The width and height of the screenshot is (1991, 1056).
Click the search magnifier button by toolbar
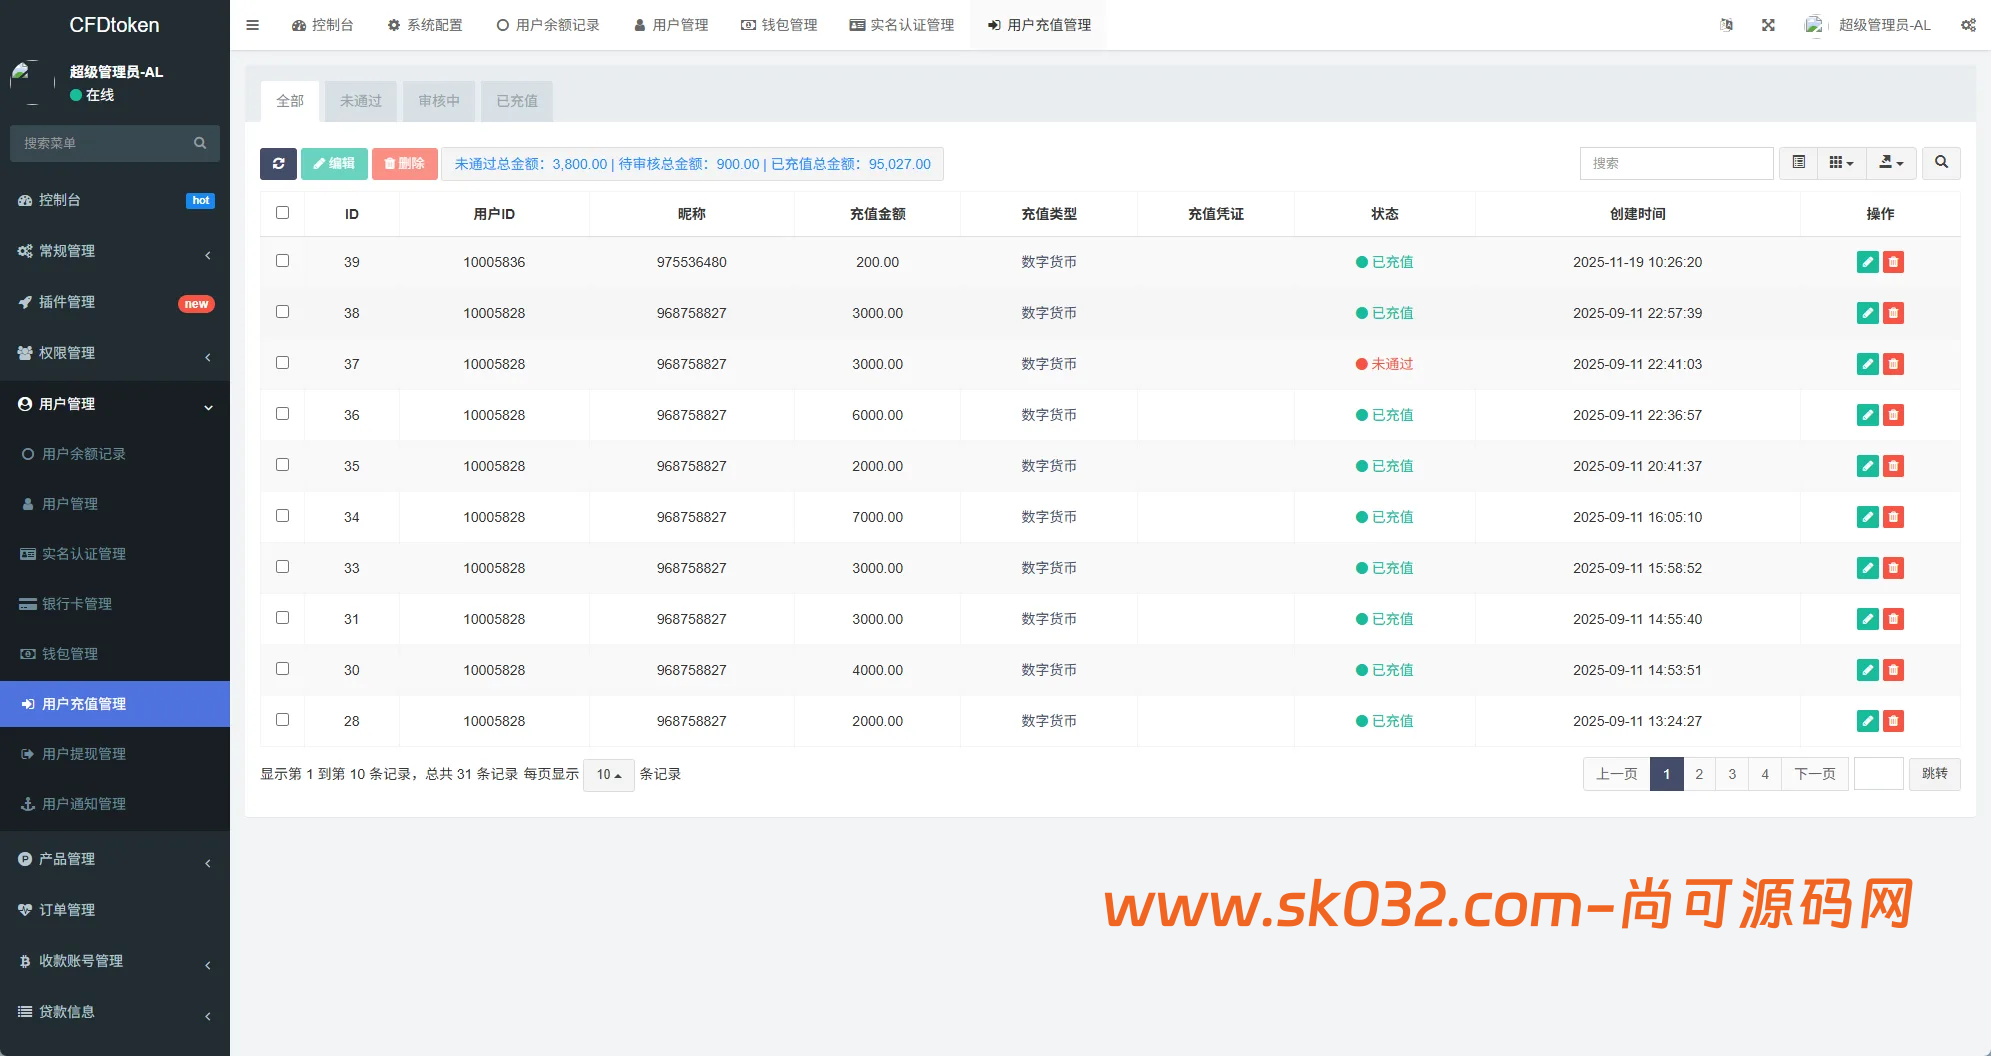1941,163
